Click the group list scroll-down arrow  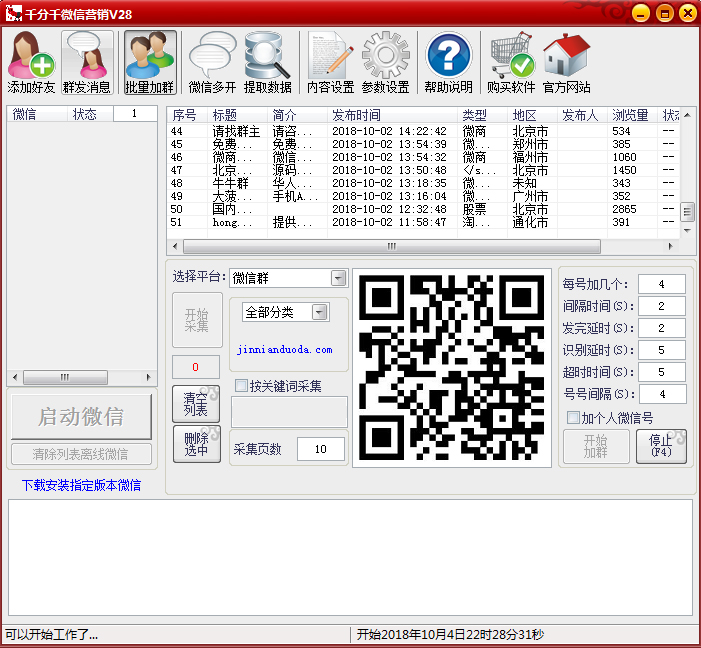(x=687, y=230)
